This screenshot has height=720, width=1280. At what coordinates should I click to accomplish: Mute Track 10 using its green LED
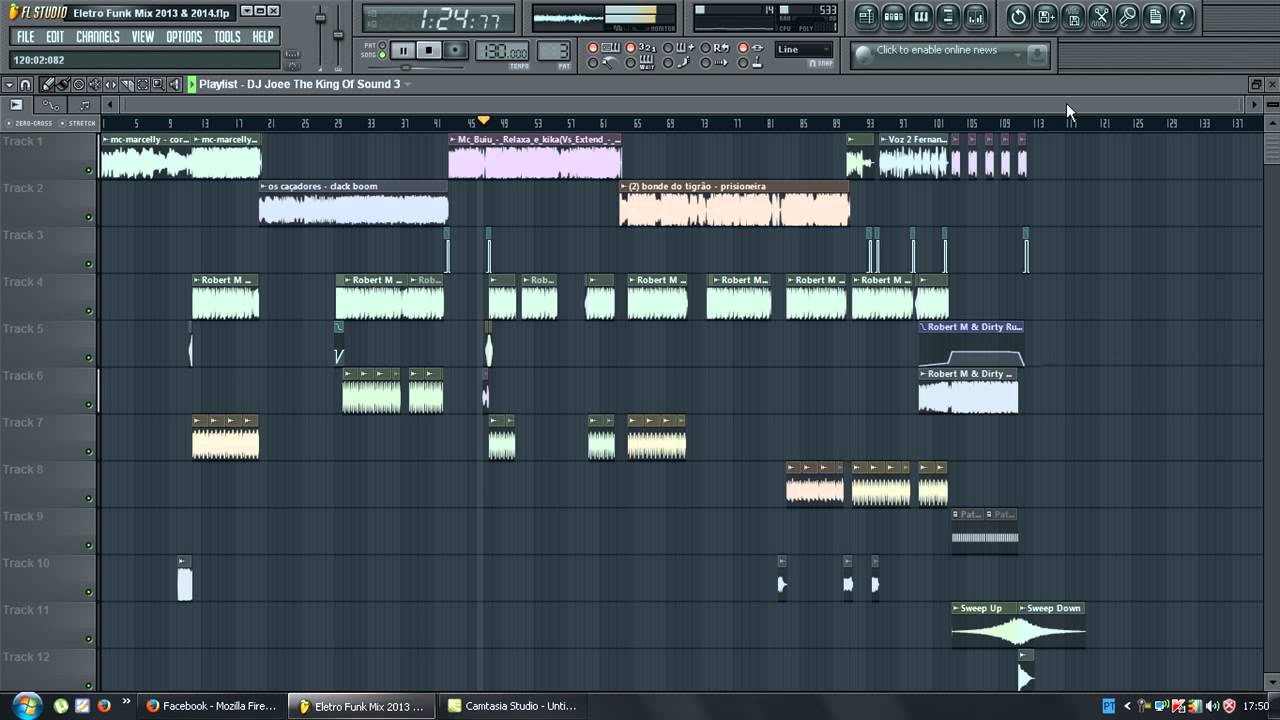(89, 592)
